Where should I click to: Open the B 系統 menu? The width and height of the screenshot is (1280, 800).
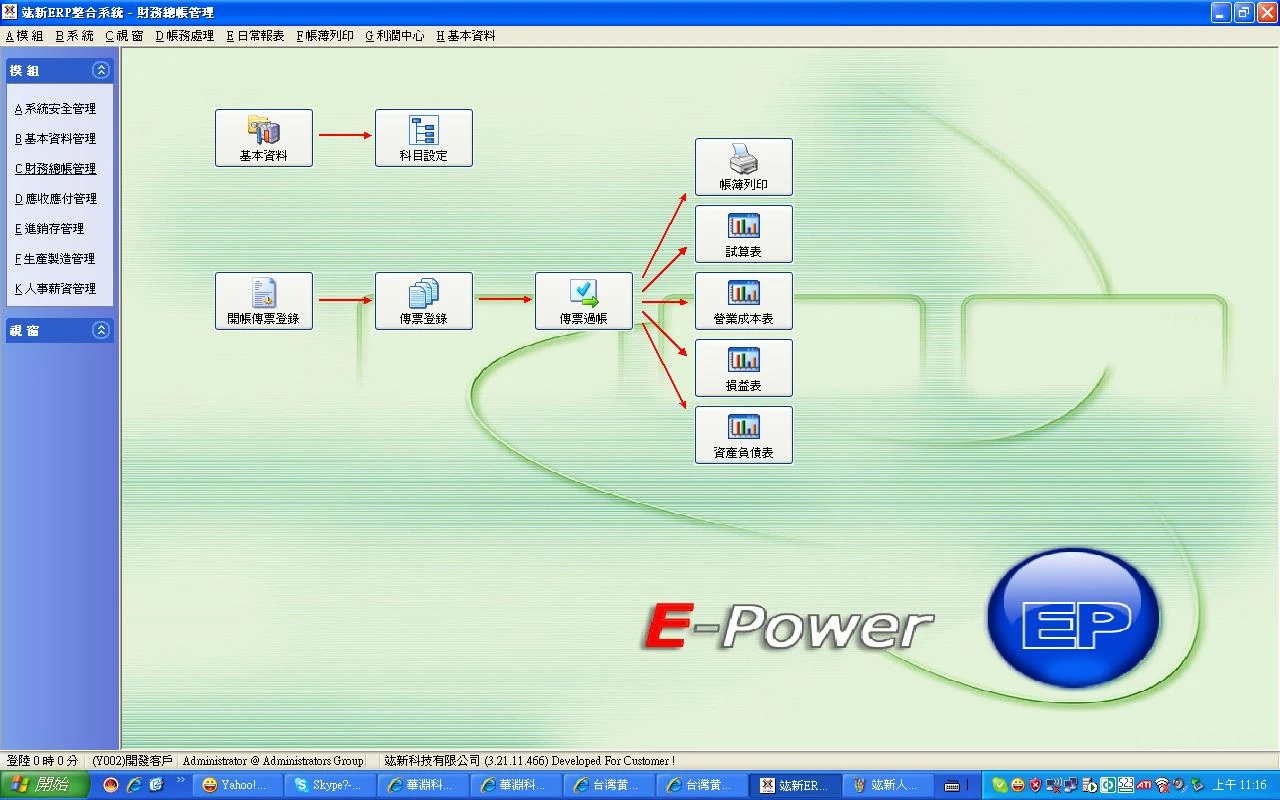[75, 36]
